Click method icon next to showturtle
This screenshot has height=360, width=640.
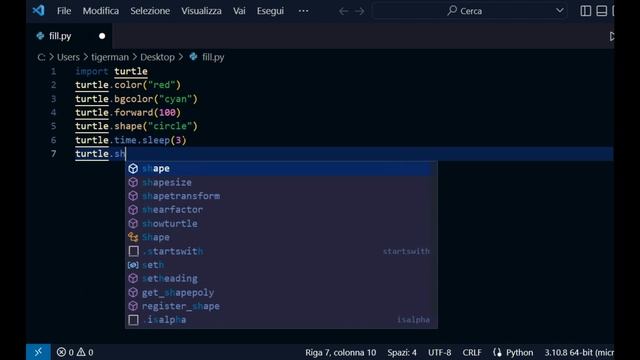click(x=133, y=223)
